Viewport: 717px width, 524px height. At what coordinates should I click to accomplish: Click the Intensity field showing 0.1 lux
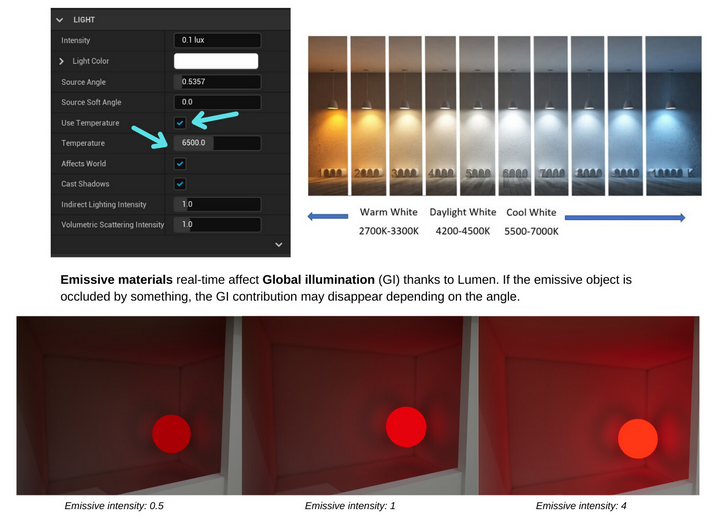[x=216, y=40]
